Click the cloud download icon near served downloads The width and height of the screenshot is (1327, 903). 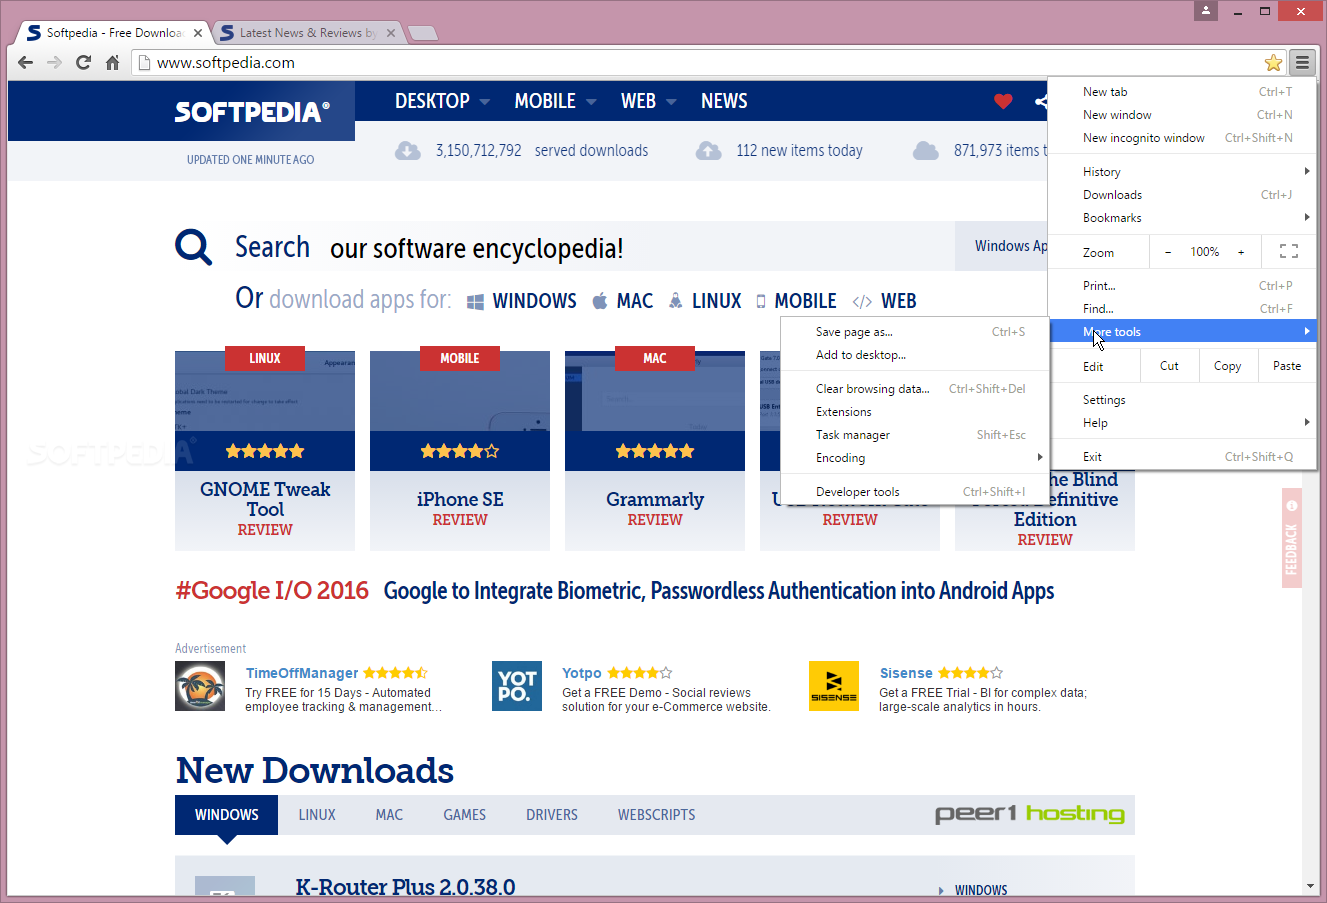pyautogui.click(x=407, y=151)
